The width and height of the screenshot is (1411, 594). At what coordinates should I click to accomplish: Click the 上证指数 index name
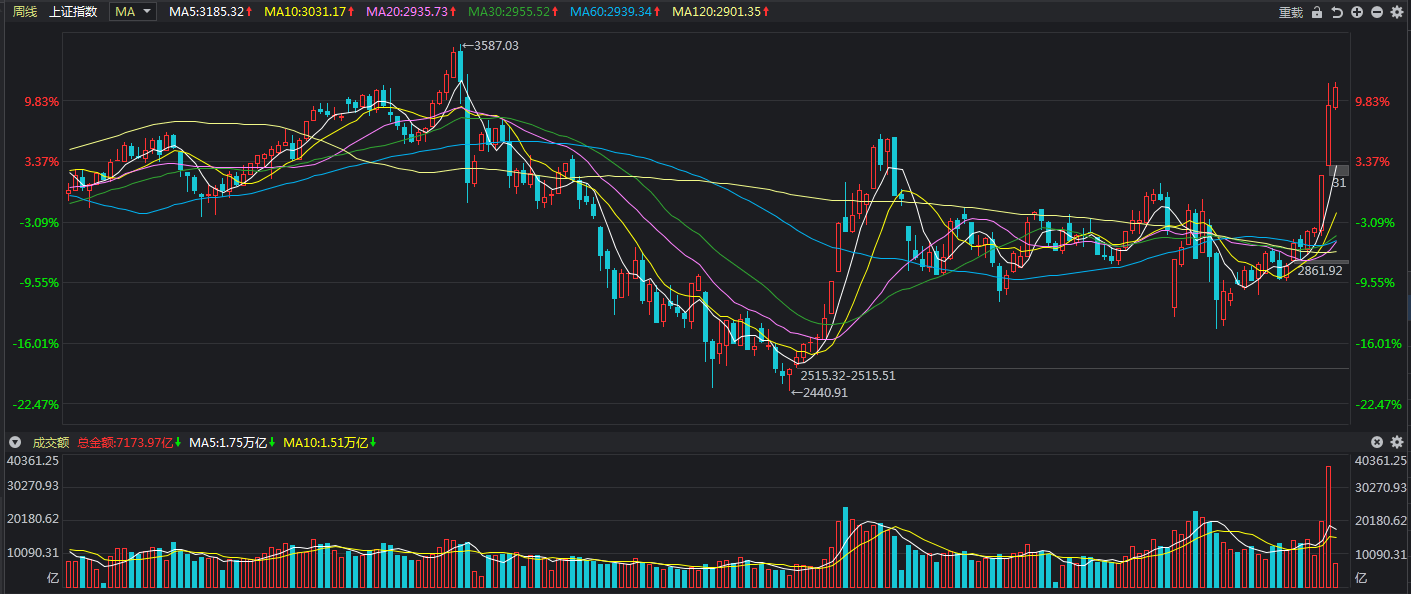click(x=73, y=11)
